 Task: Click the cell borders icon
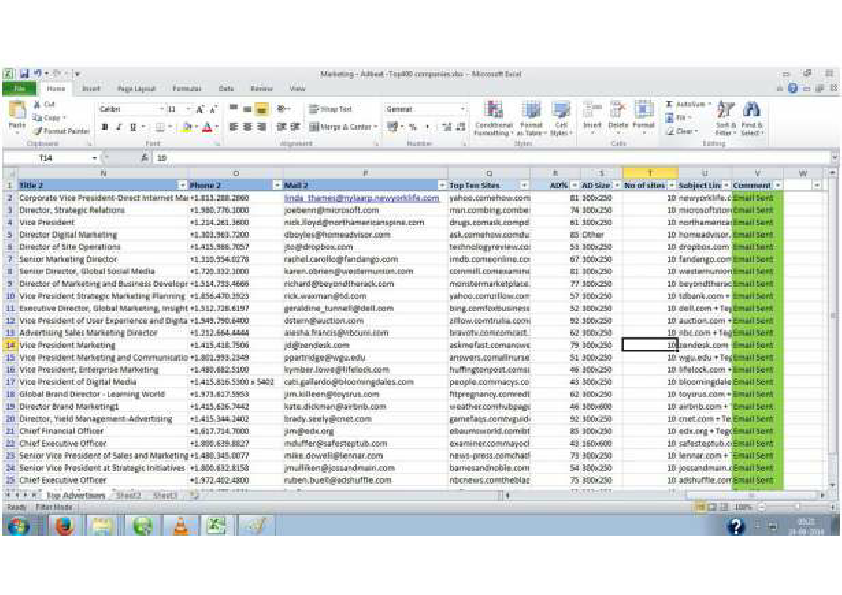(160, 127)
